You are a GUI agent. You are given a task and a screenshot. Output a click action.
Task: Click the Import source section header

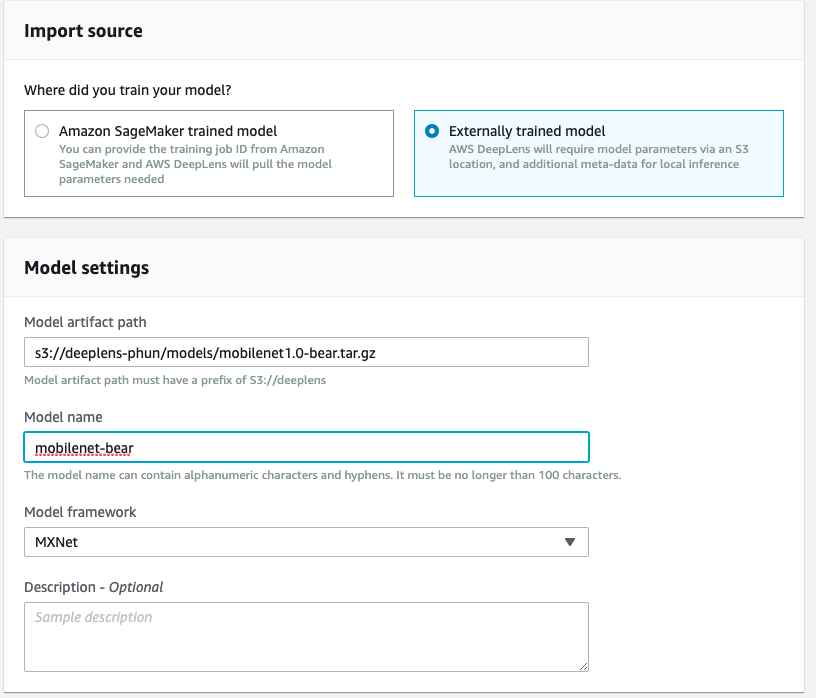(x=83, y=31)
